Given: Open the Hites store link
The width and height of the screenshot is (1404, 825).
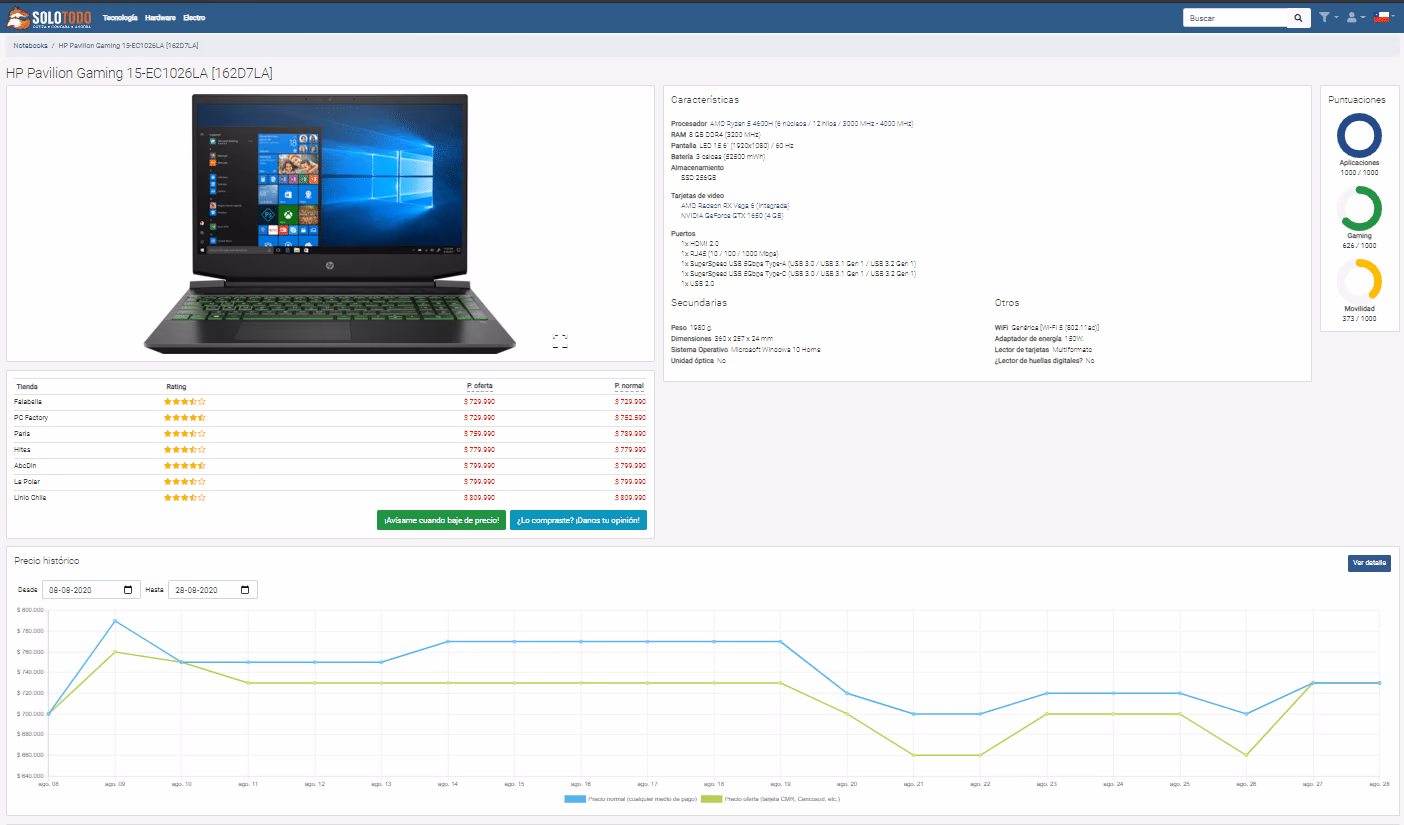Looking at the screenshot, I should click(23, 450).
